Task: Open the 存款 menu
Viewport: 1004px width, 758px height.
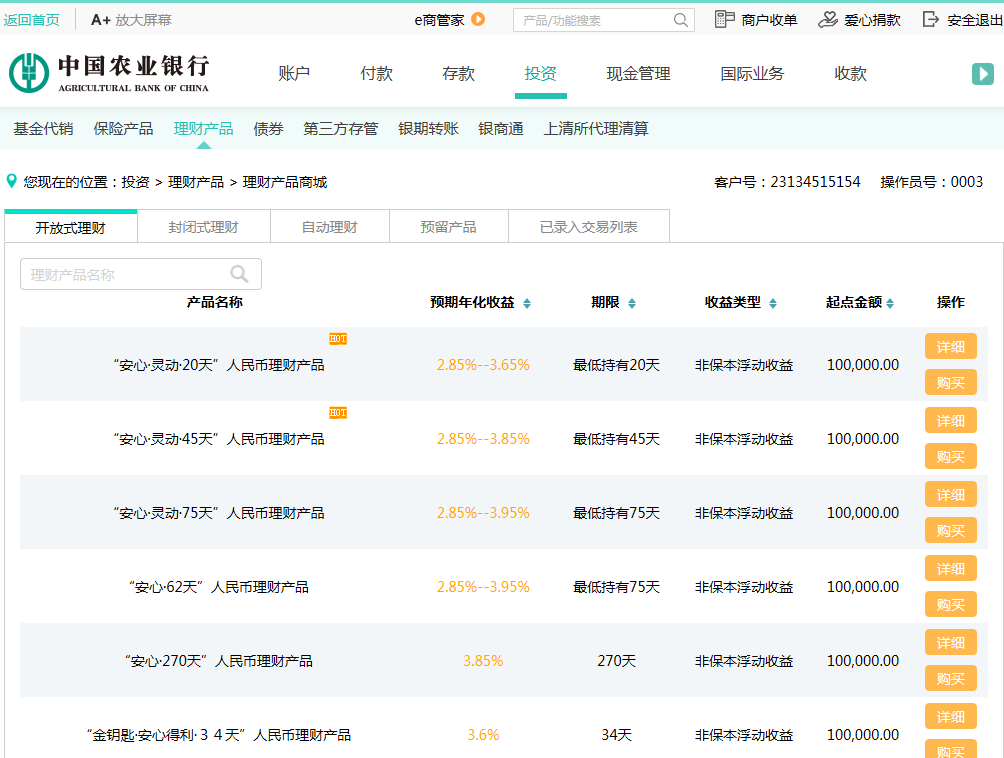Action: tap(458, 74)
